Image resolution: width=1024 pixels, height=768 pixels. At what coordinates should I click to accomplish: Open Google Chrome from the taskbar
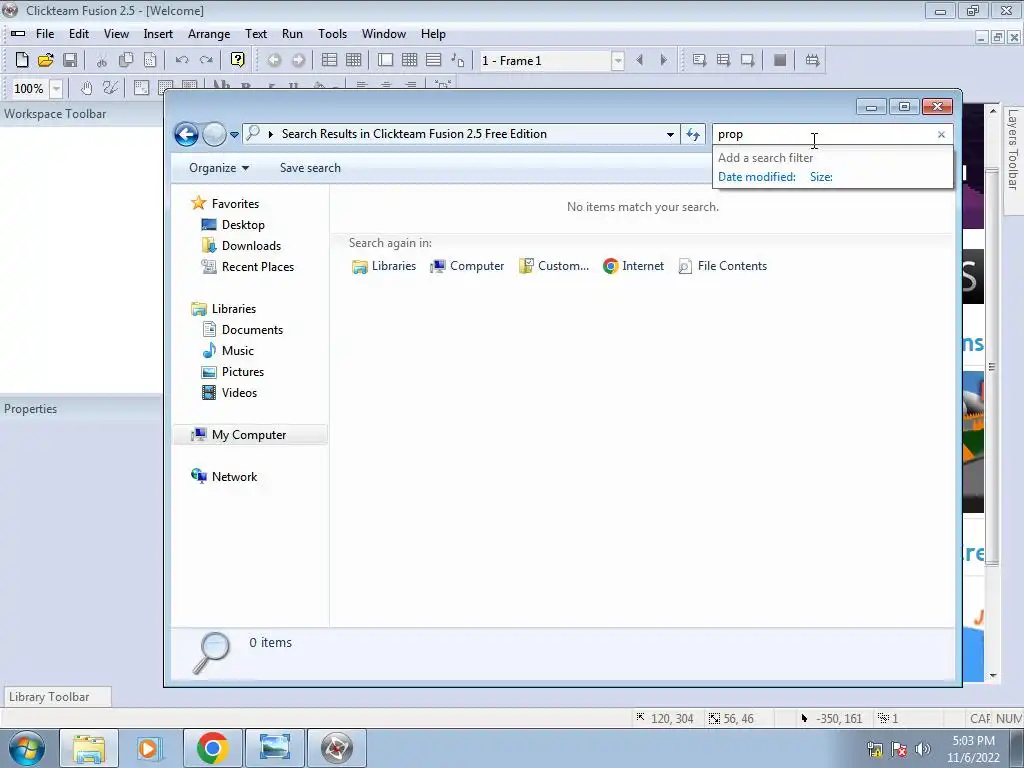coord(212,748)
